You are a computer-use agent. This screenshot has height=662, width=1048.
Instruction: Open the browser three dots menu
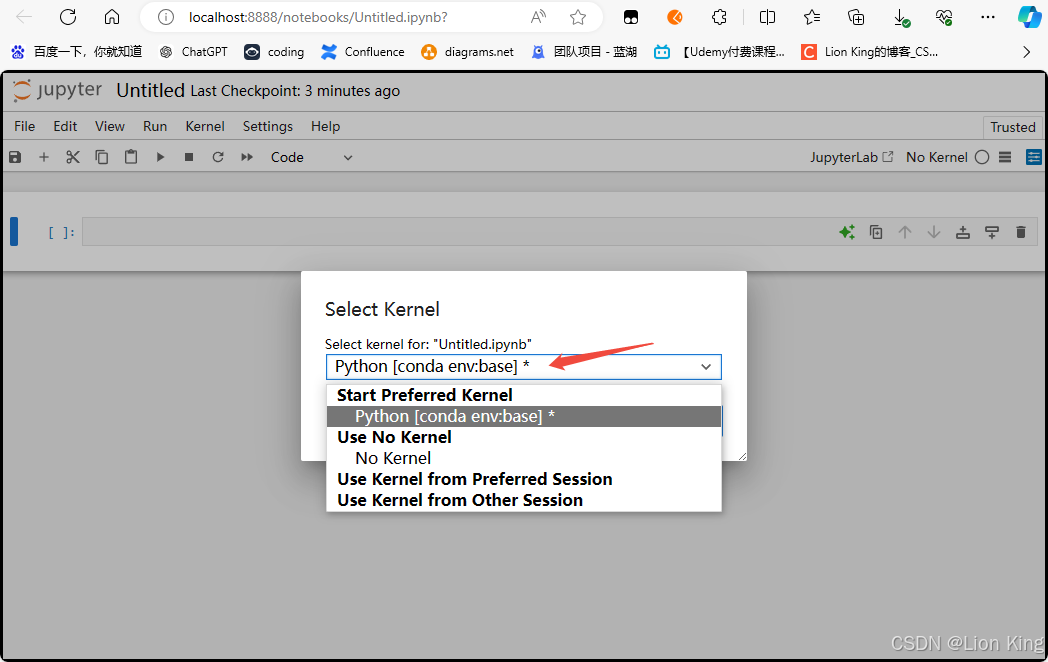point(988,17)
